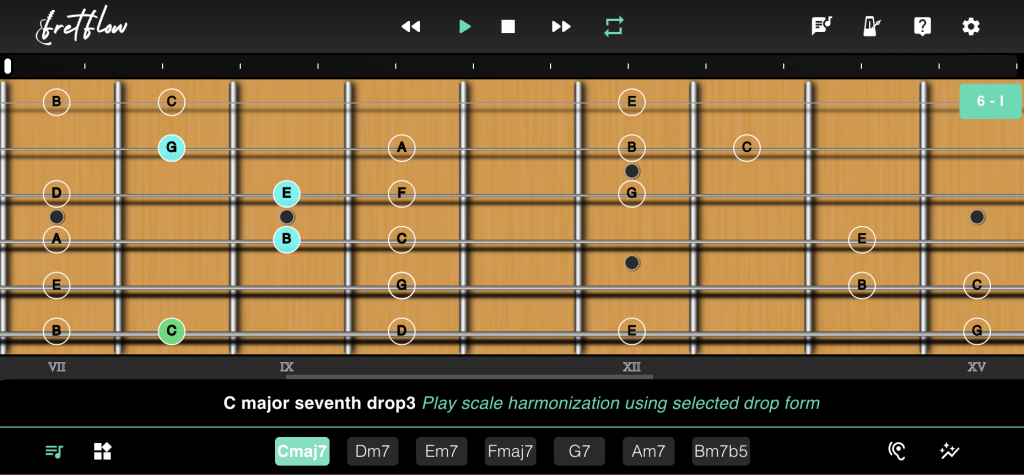The image size is (1024, 475).
Task: Click the XV fret number label
Action: coord(976,367)
